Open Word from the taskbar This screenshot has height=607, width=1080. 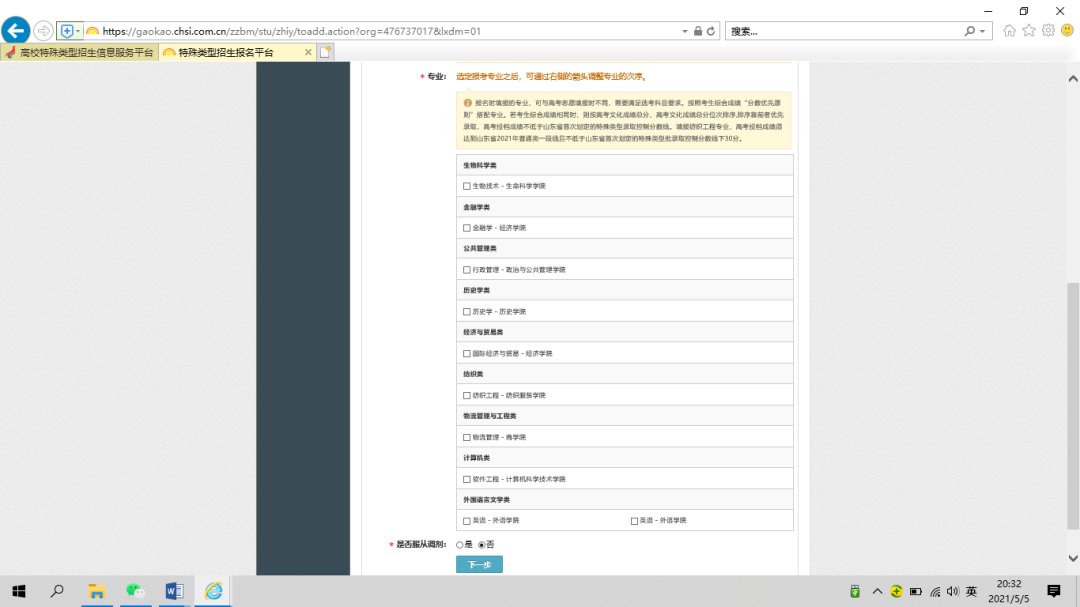click(174, 591)
